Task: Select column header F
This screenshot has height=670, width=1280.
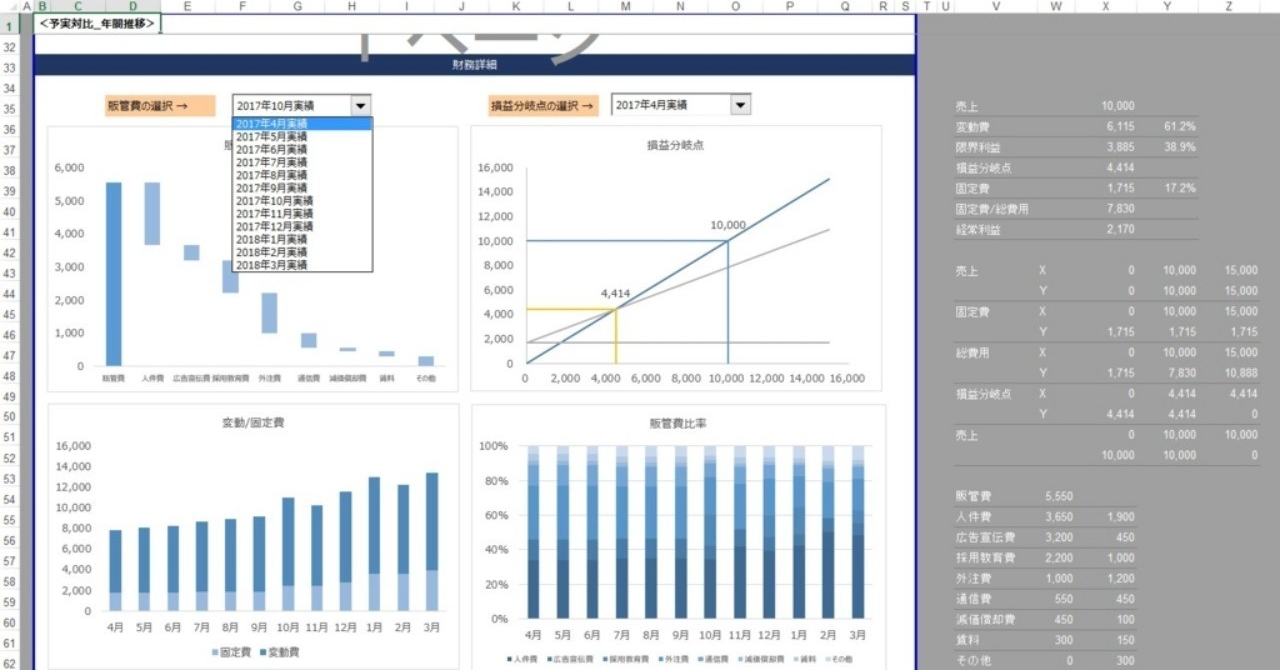Action: tap(243, 7)
